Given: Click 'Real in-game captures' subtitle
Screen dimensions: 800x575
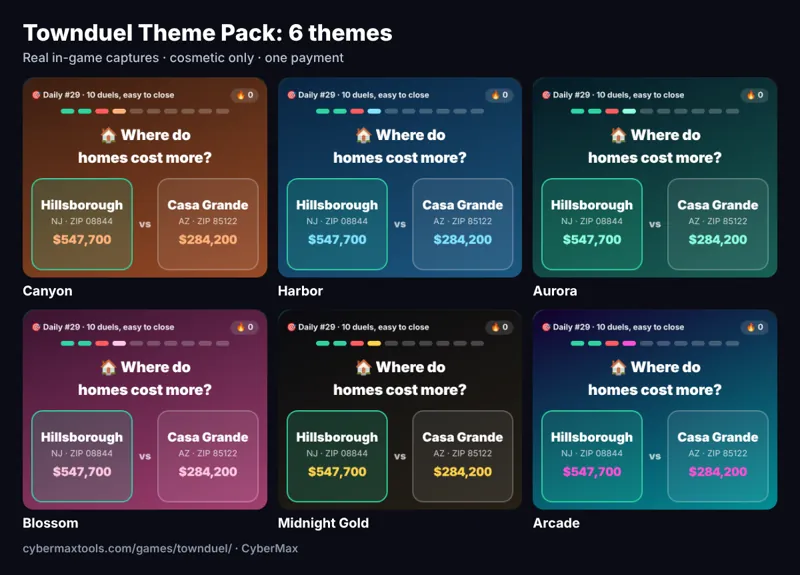Looking at the screenshot, I should [x=91, y=58].
